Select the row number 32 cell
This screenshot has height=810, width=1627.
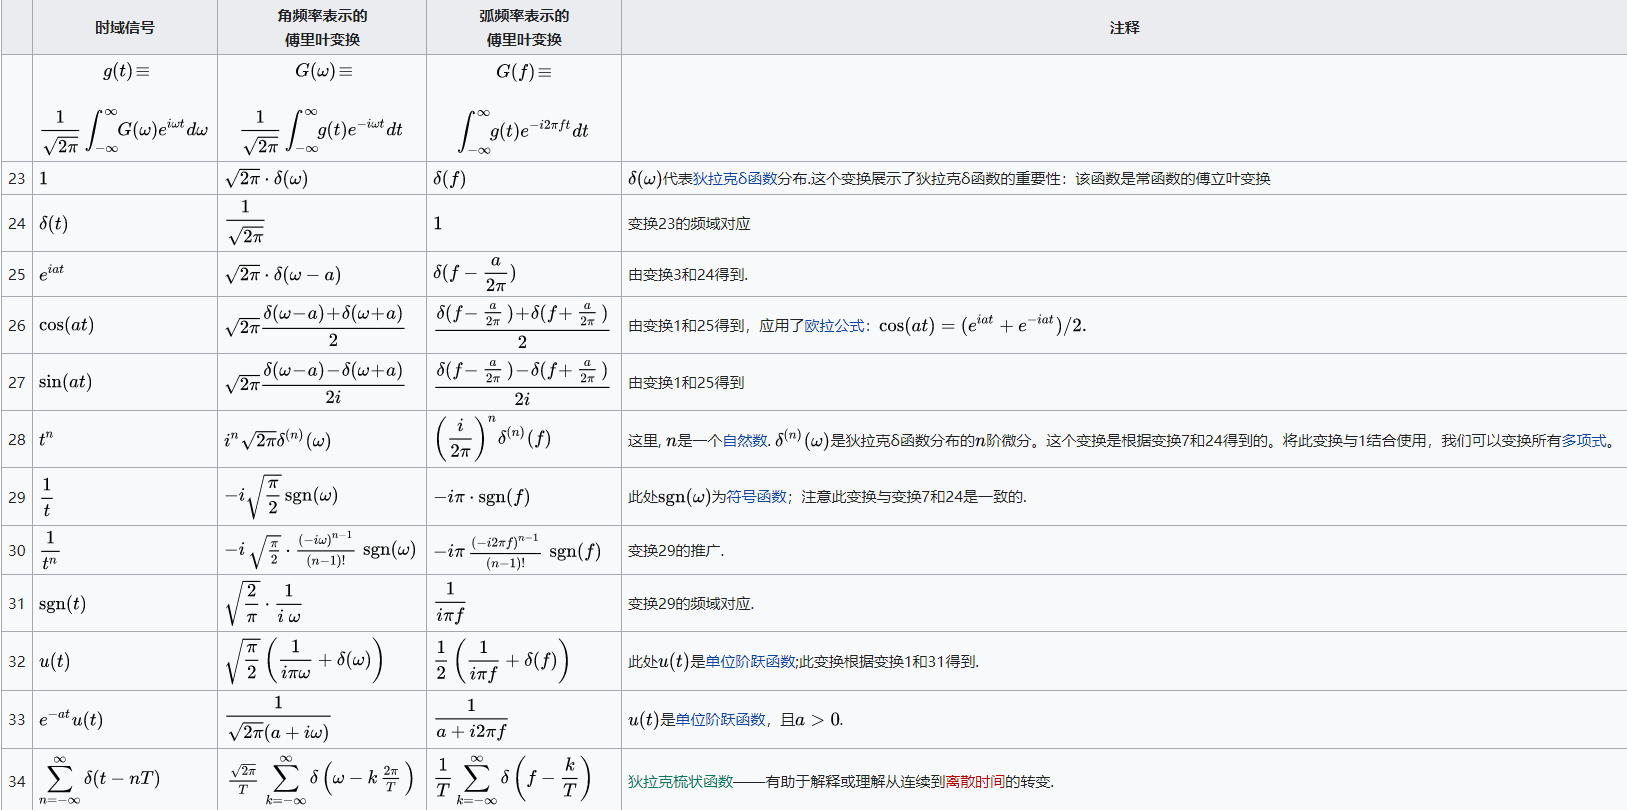click(x=17, y=661)
